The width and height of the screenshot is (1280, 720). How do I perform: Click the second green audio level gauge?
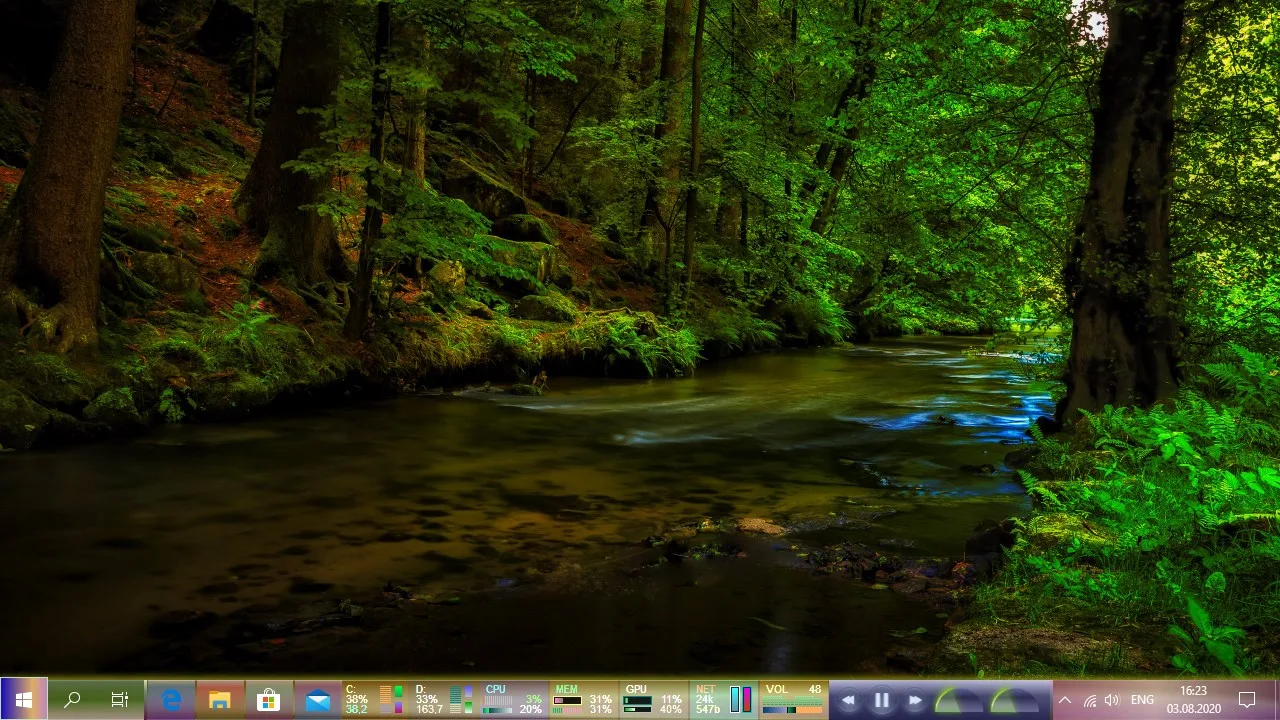coord(1014,700)
